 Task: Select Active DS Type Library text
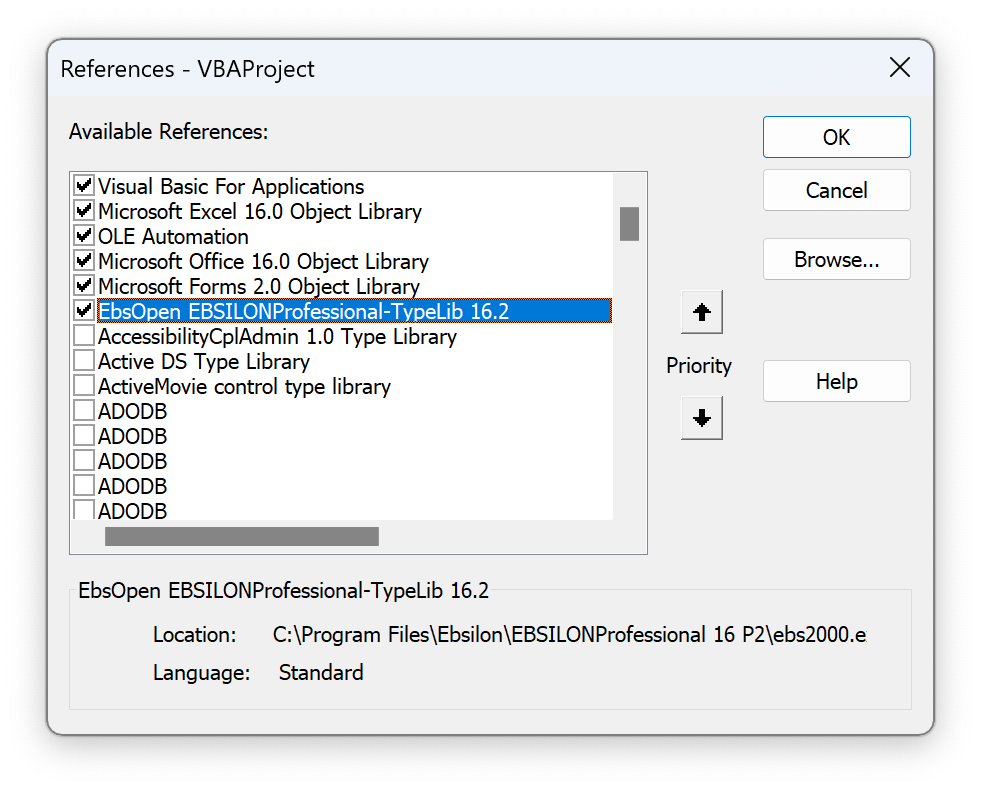point(204,362)
